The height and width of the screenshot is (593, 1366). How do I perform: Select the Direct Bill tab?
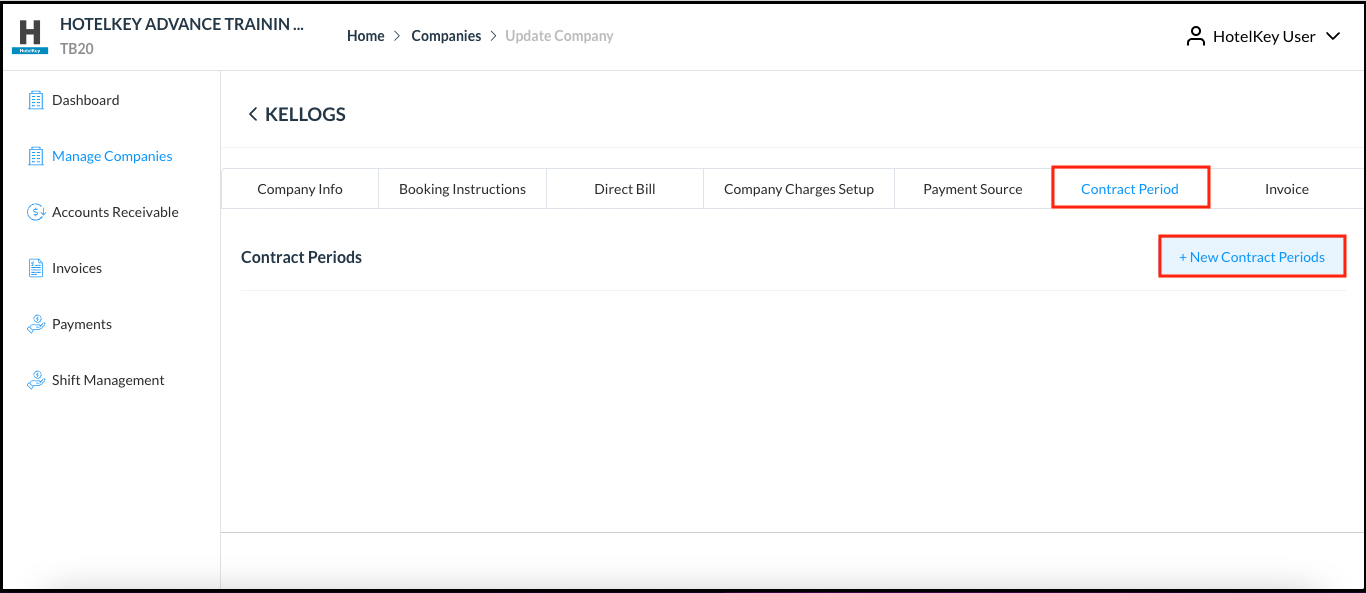pyautogui.click(x=624, y=188)
